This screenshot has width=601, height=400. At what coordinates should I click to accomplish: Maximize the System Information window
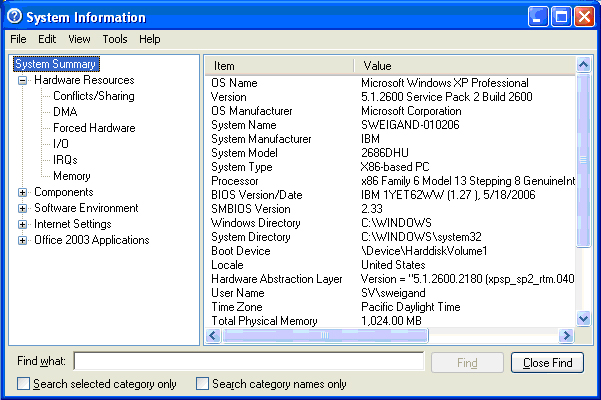(x=561, y=16)
